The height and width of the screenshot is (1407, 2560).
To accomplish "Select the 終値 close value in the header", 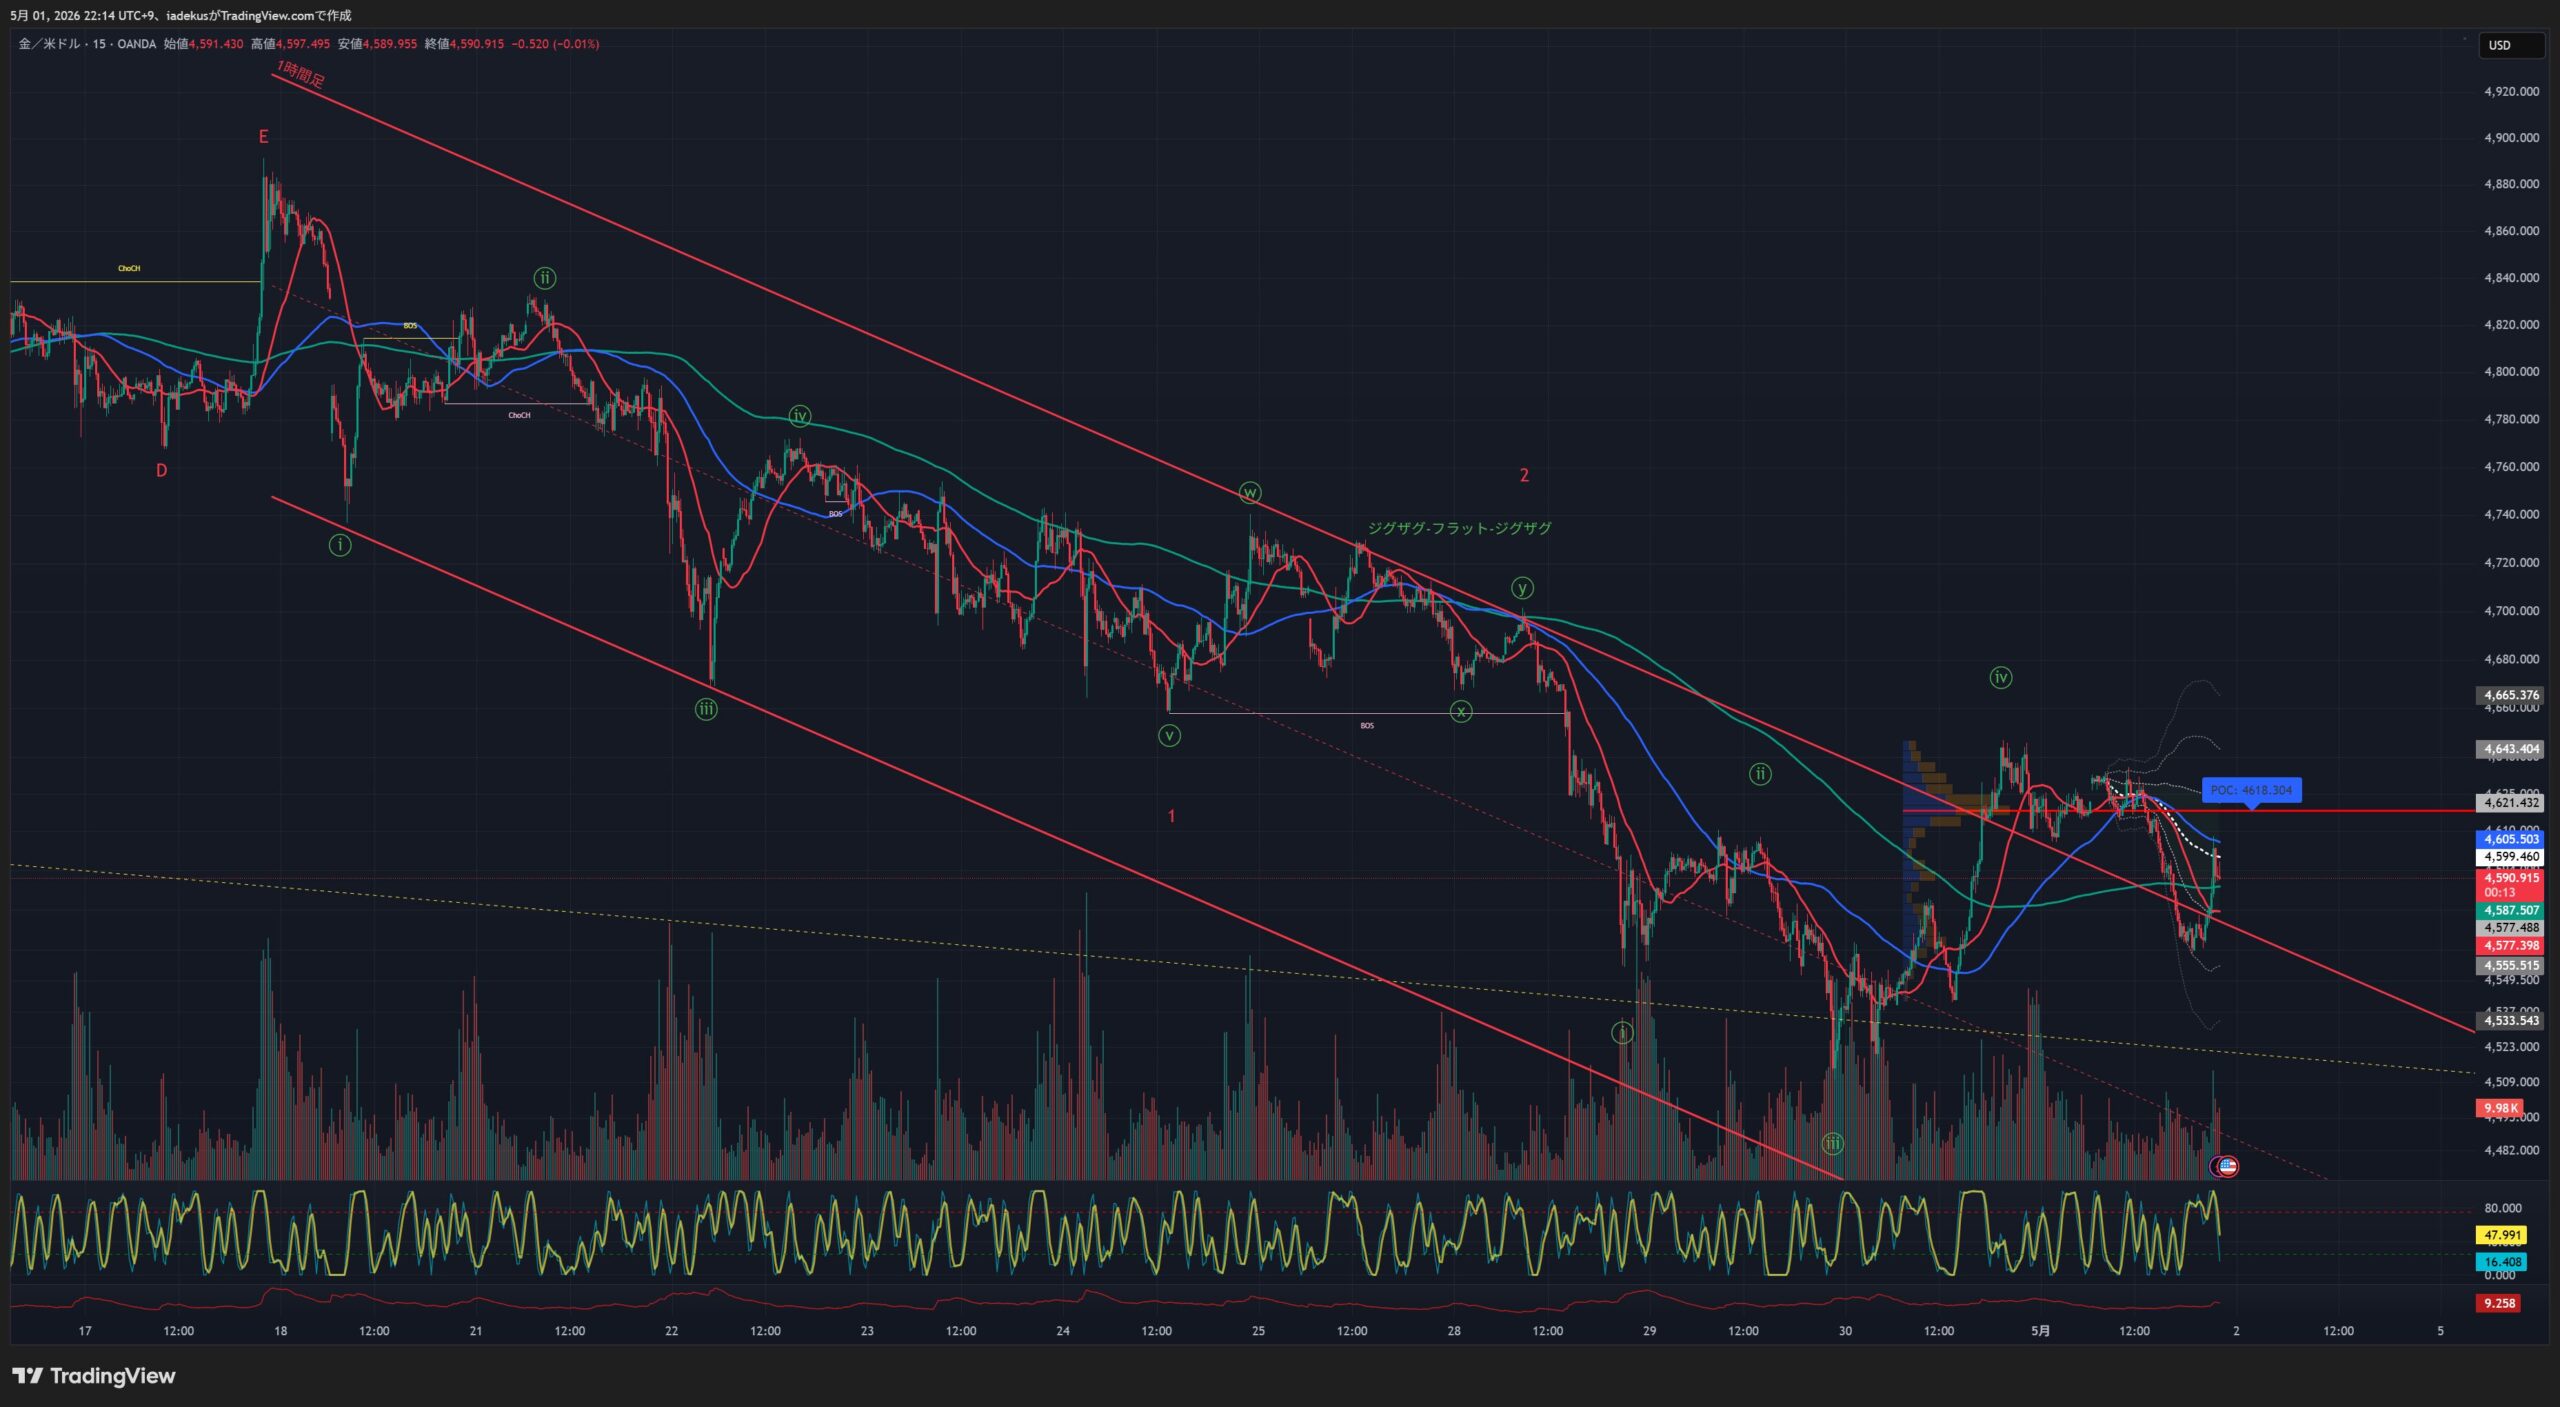I will coord(464,44).
